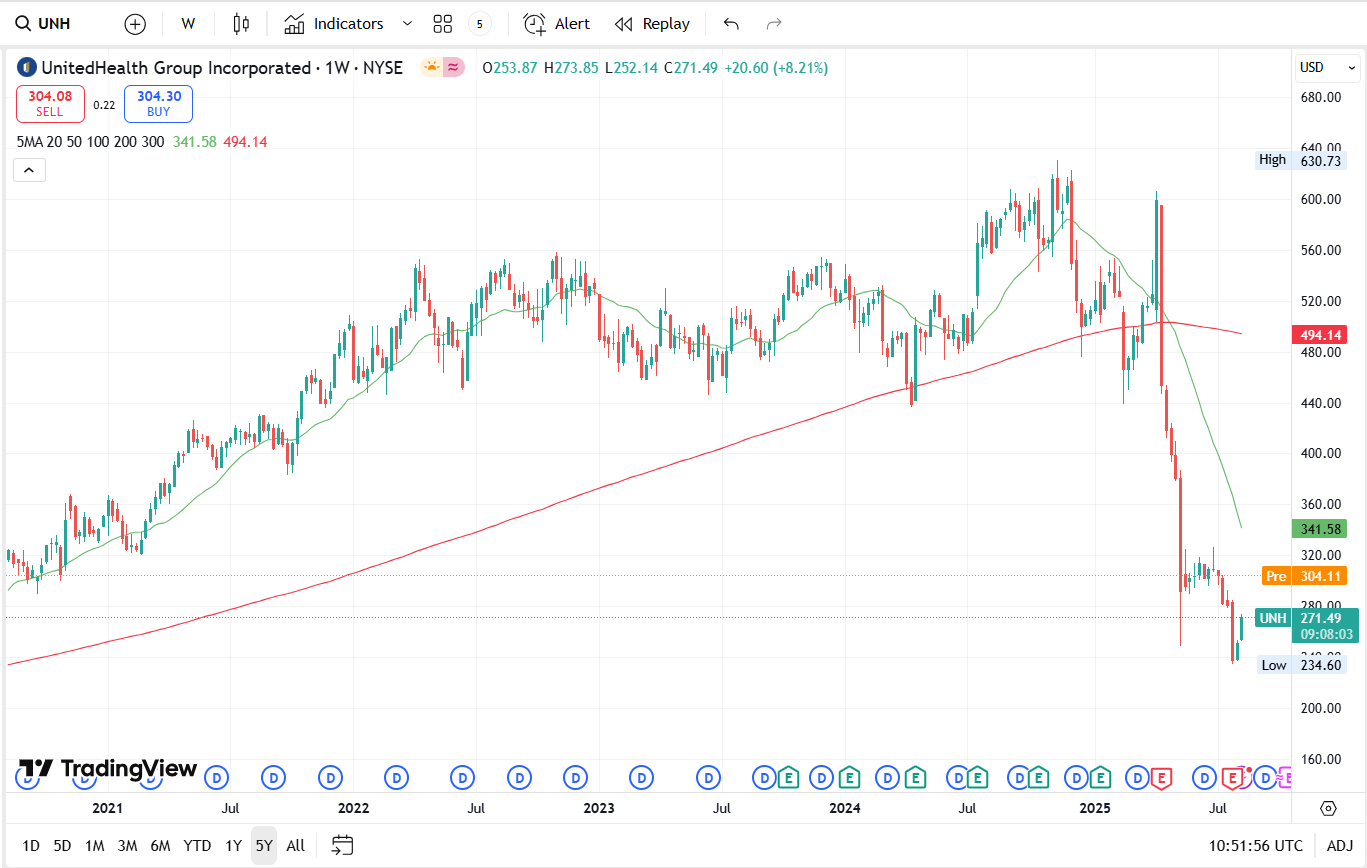The width and height of the screenshot is (1367, 868).
Task: Switch to the 3M time range
Action: tap(127, 846)
